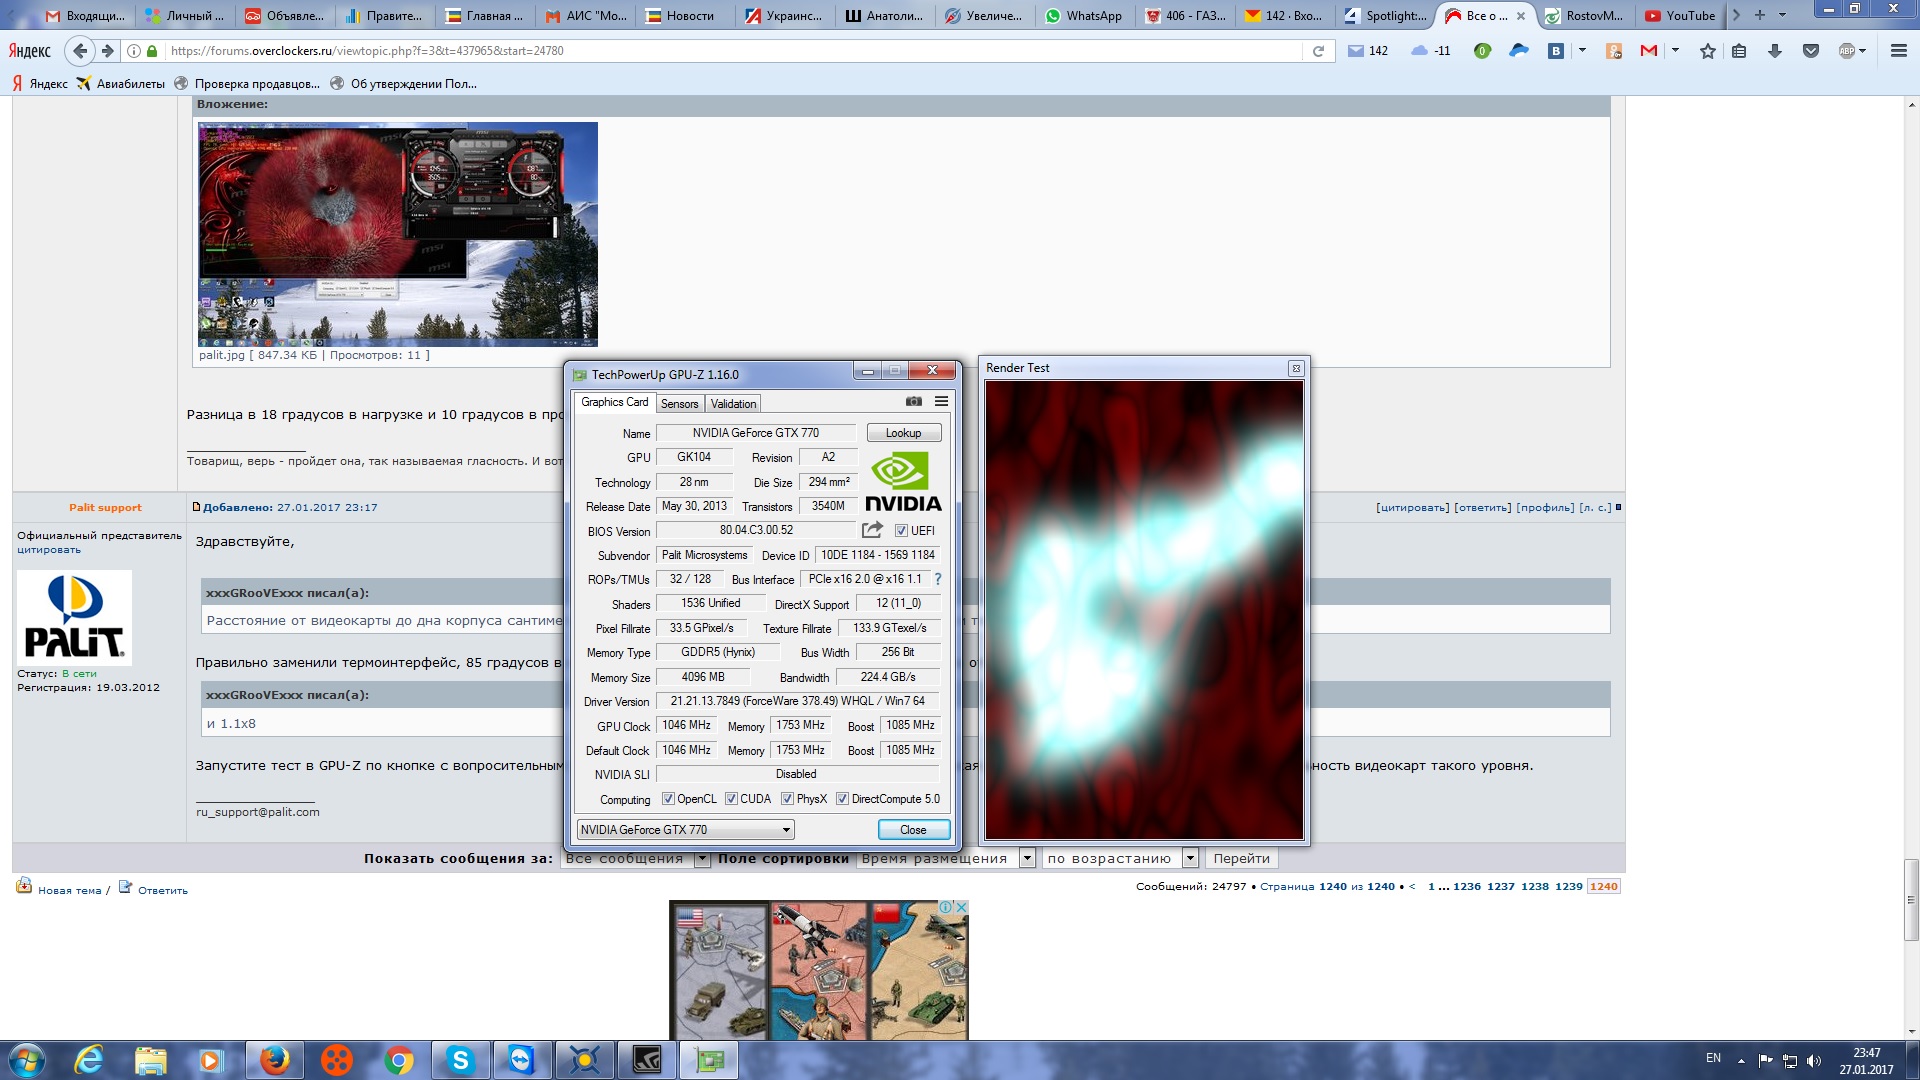Click the bookmark star icon

click(1707, 51)
